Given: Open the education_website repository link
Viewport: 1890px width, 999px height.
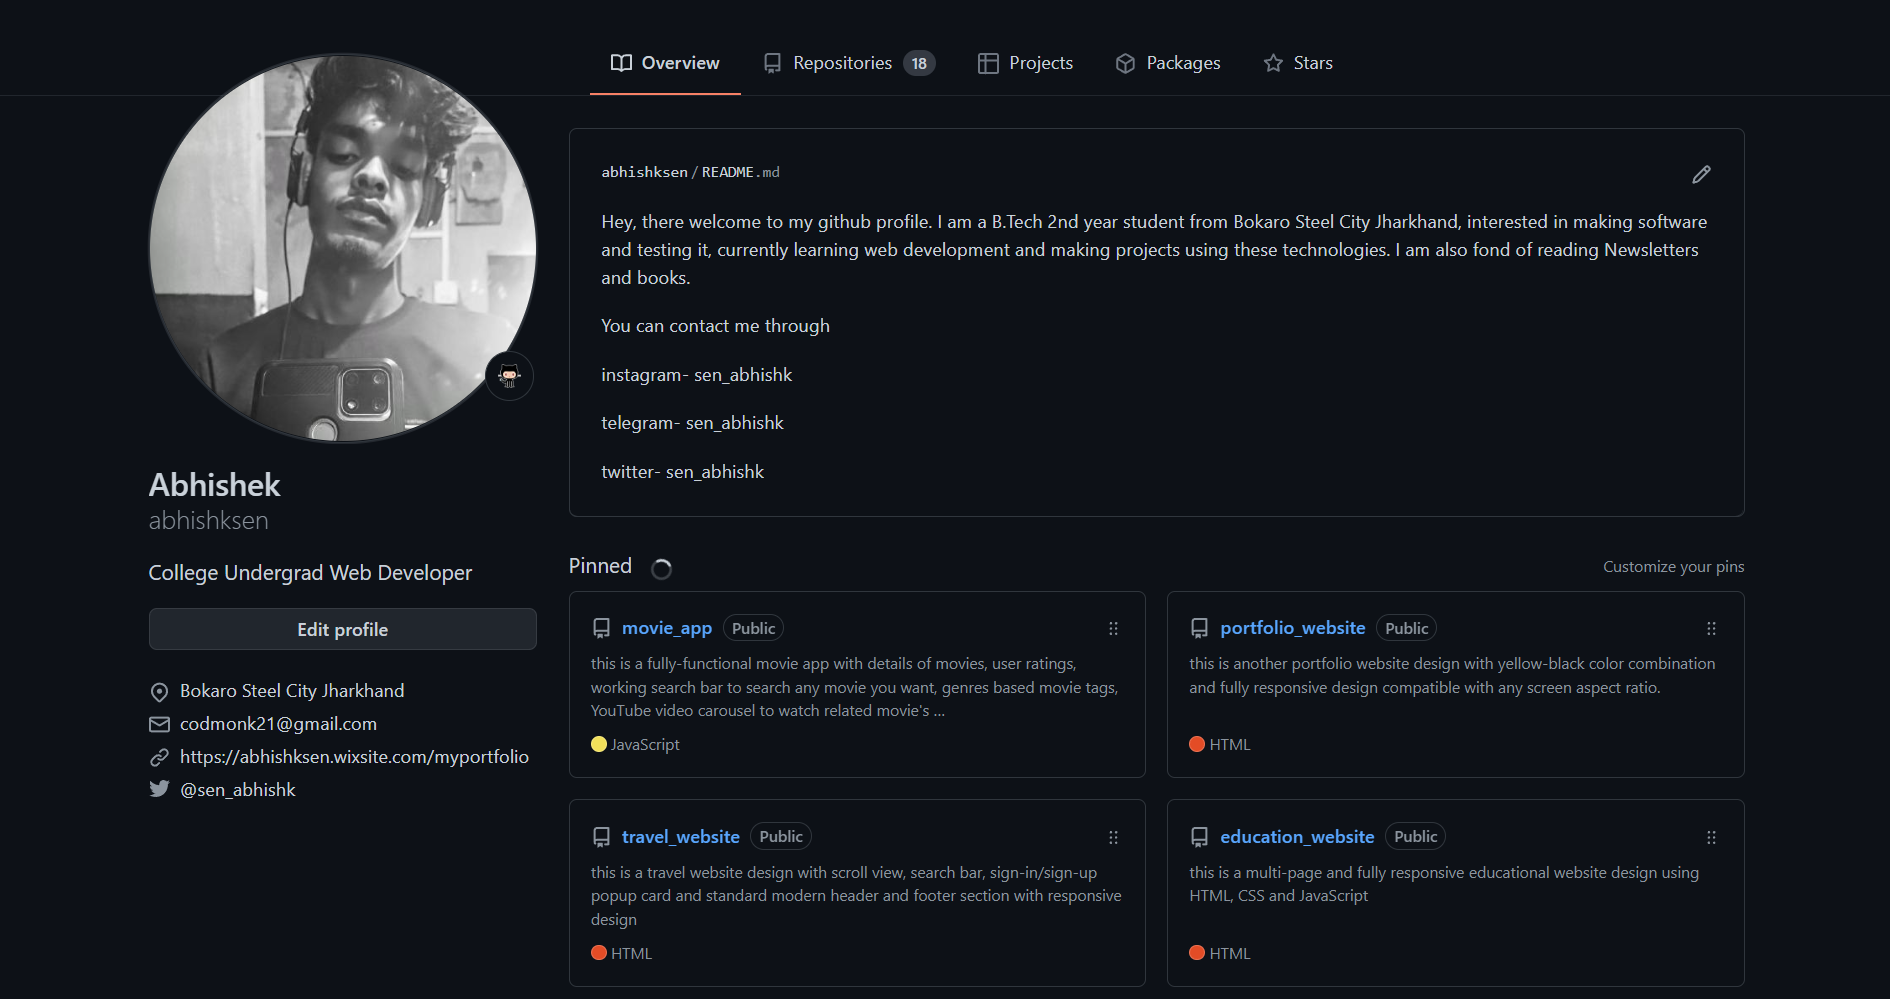Looking at the screenshot, I should [x=1297, y=837].
